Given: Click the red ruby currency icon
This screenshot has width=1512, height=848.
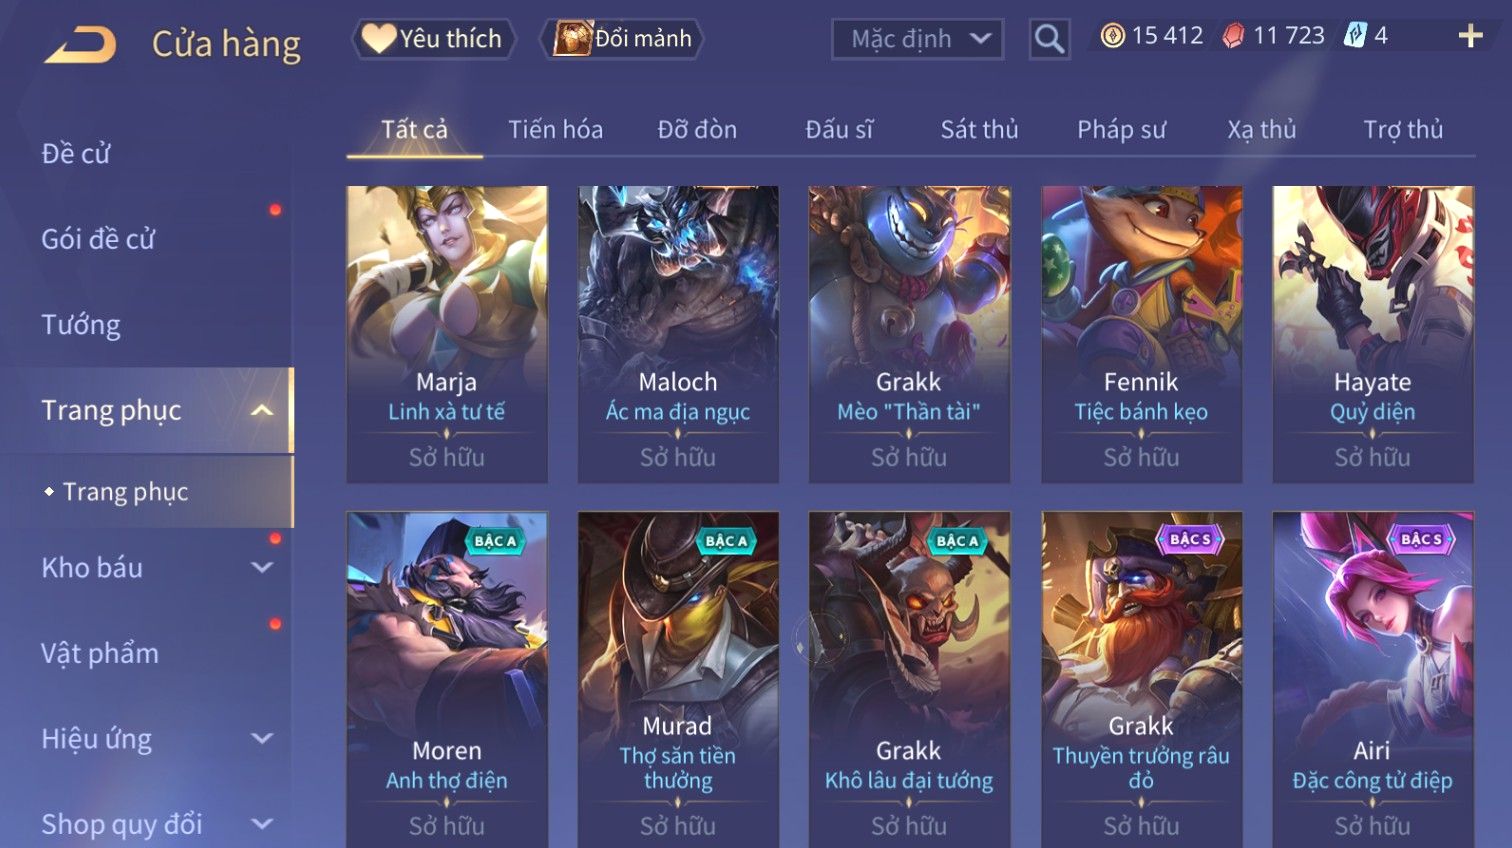Looking at the screenshot, I should coord(1234,36).
